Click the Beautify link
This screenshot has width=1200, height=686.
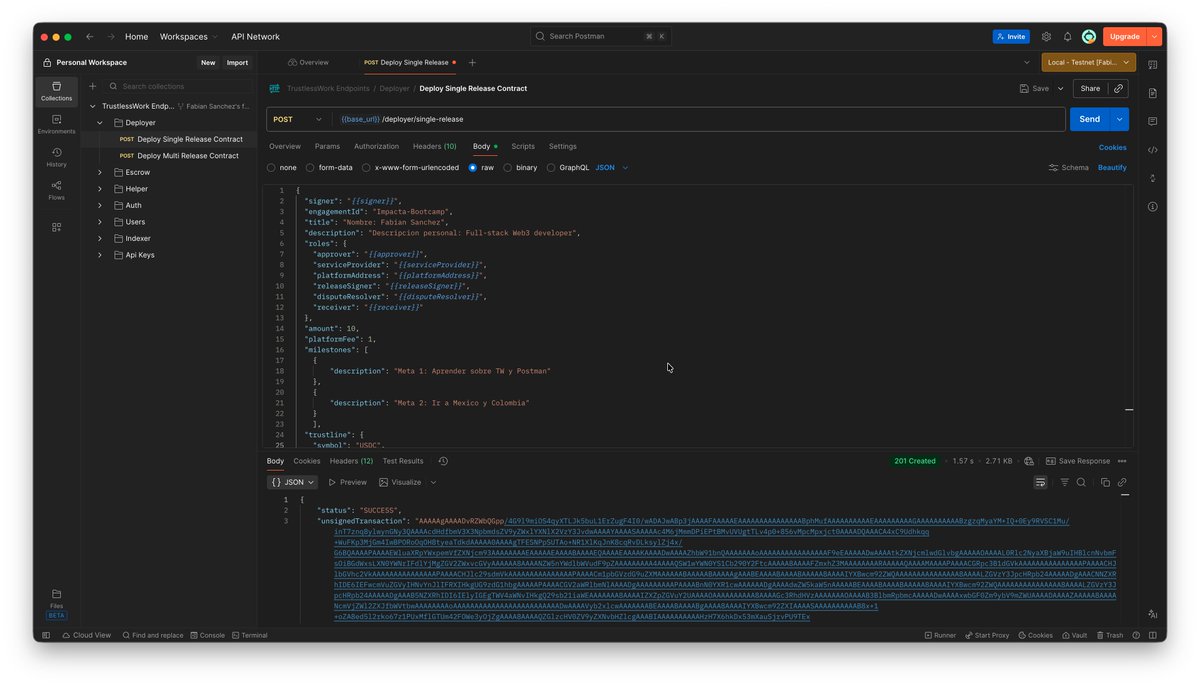(1112, 168)
